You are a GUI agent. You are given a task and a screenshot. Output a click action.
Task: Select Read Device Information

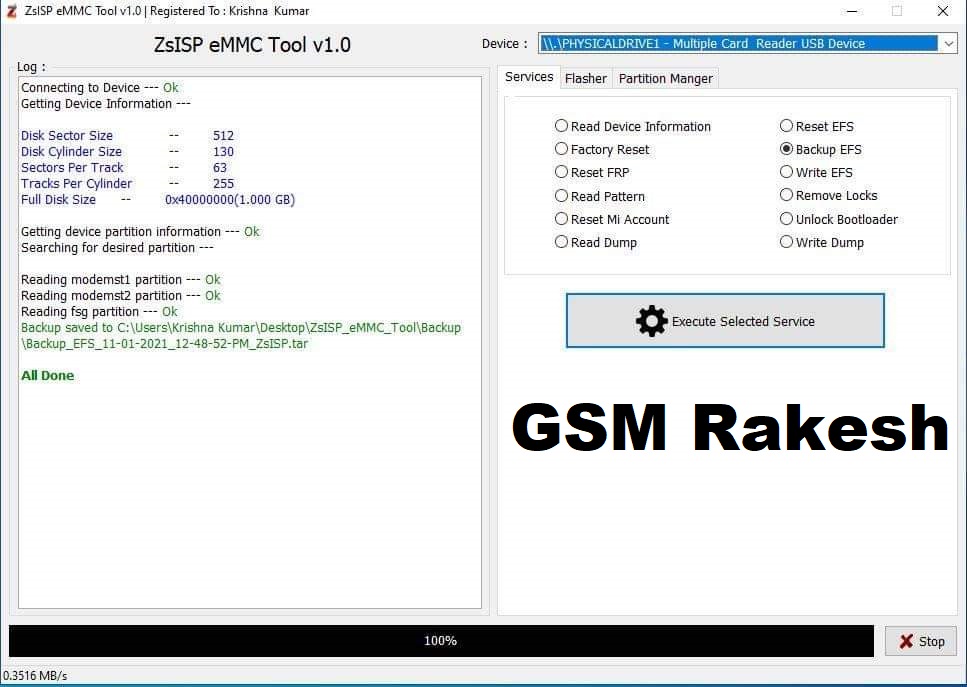coord(562,126)
